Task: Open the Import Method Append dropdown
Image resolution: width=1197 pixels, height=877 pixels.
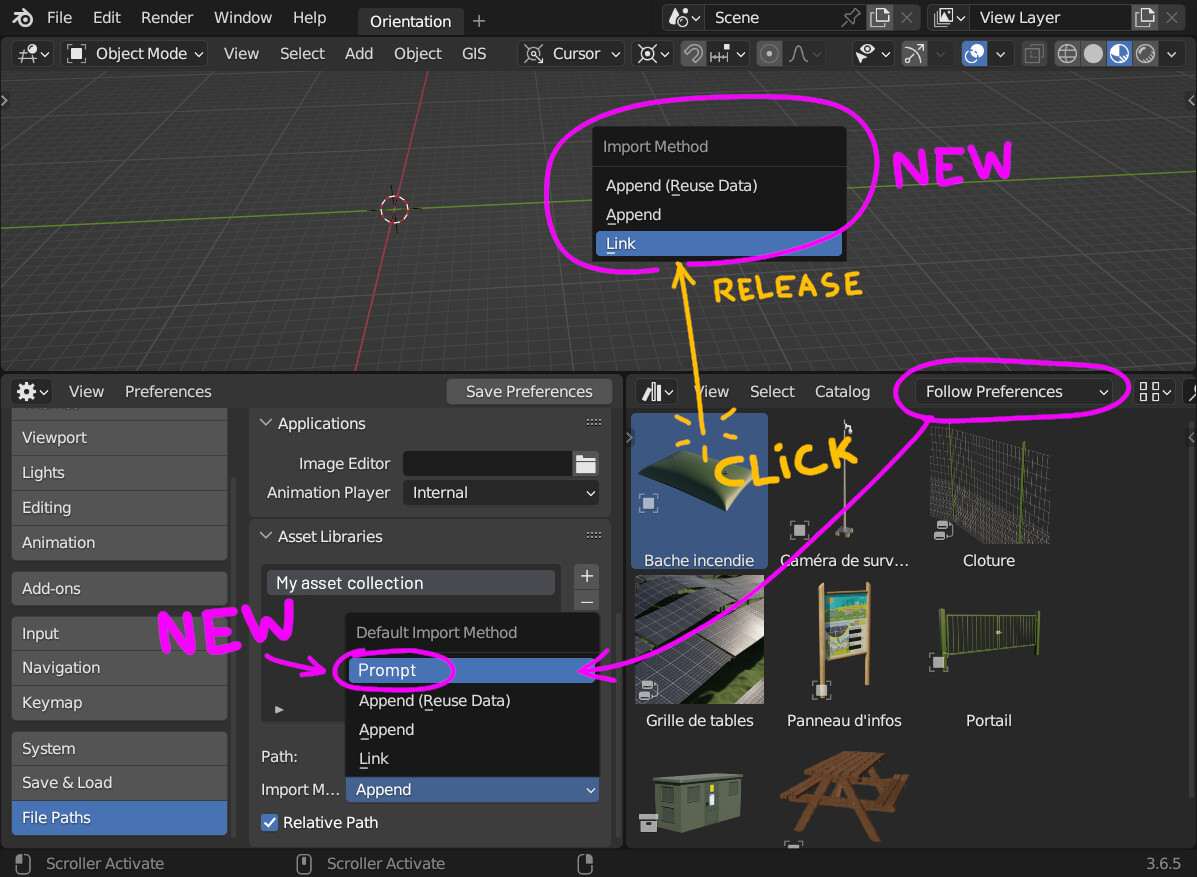Action: 473,789
